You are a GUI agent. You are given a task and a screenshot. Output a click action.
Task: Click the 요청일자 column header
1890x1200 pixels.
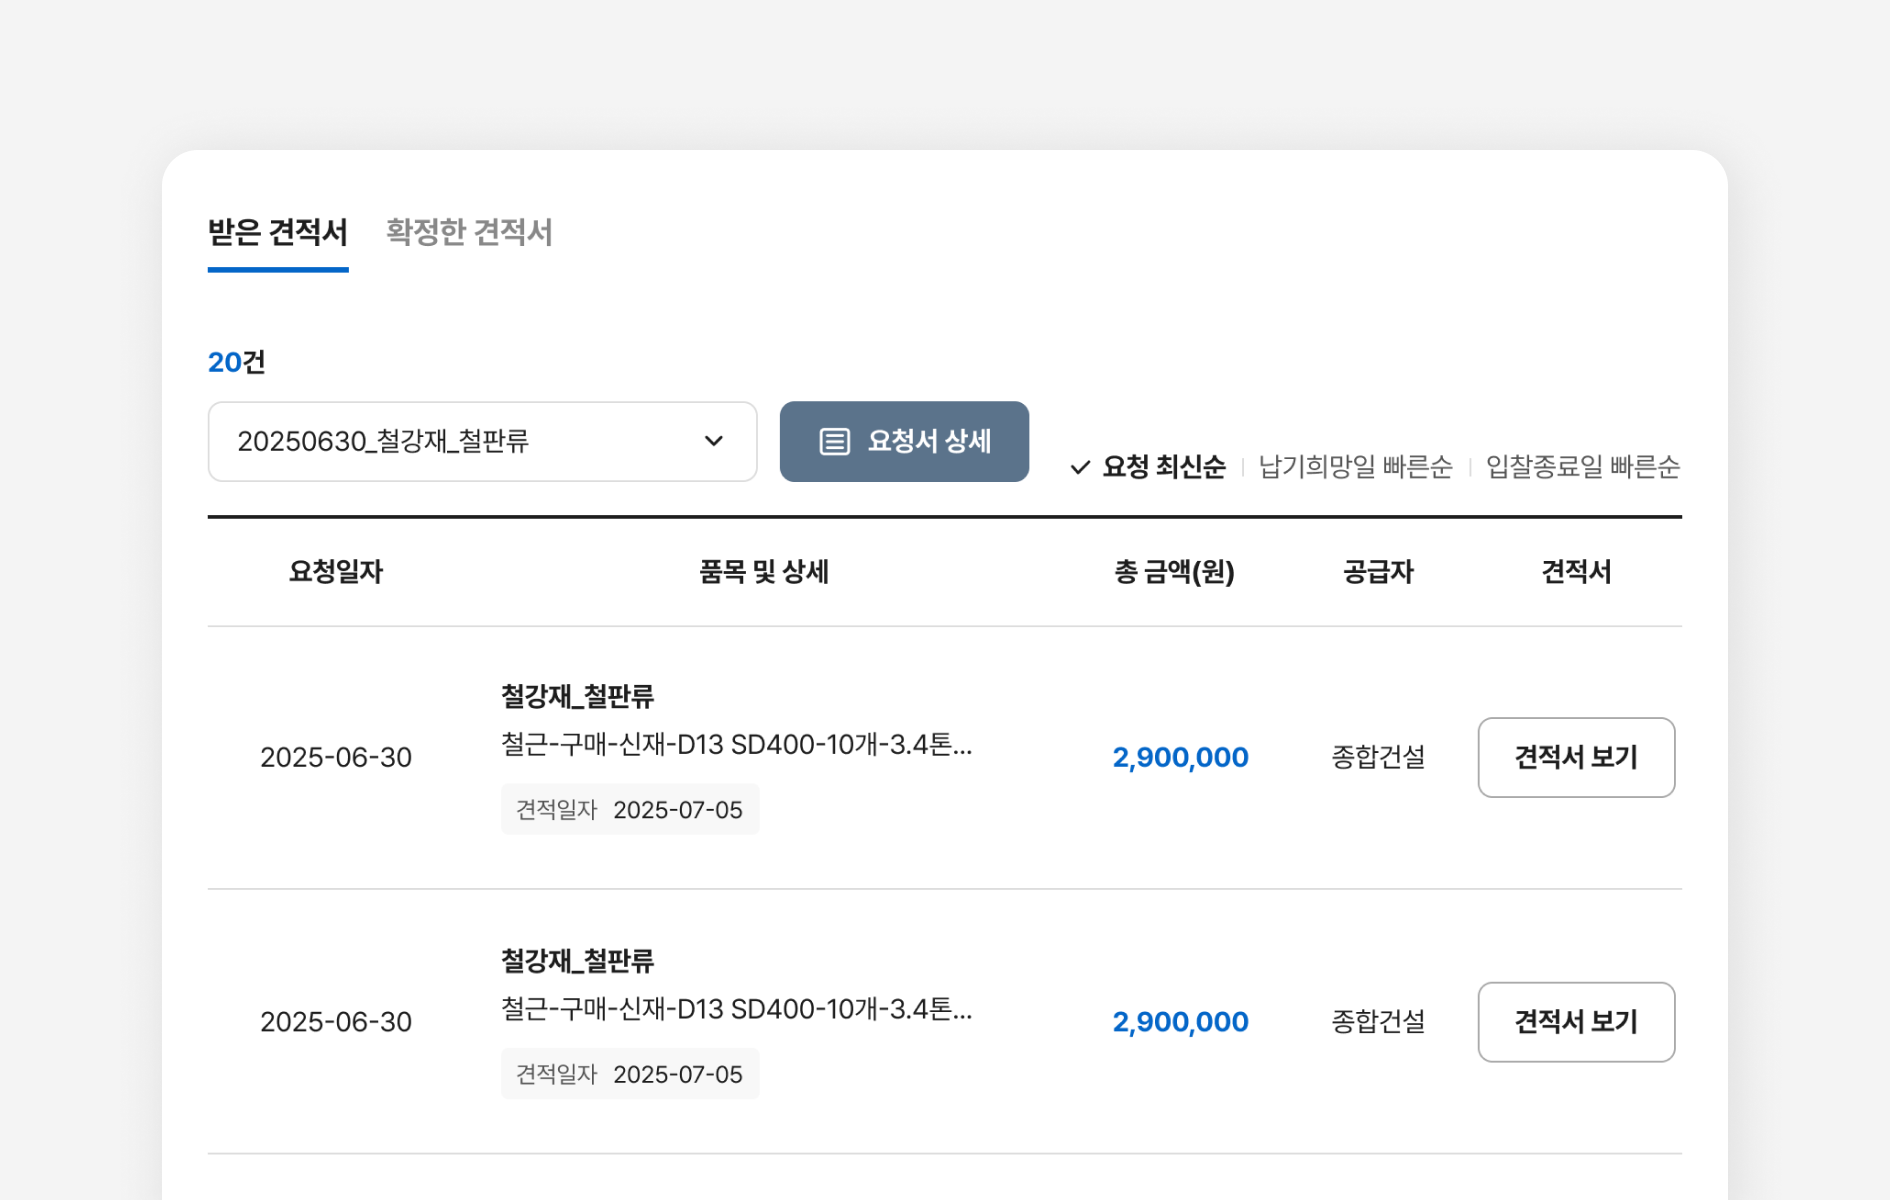(336, 572)
